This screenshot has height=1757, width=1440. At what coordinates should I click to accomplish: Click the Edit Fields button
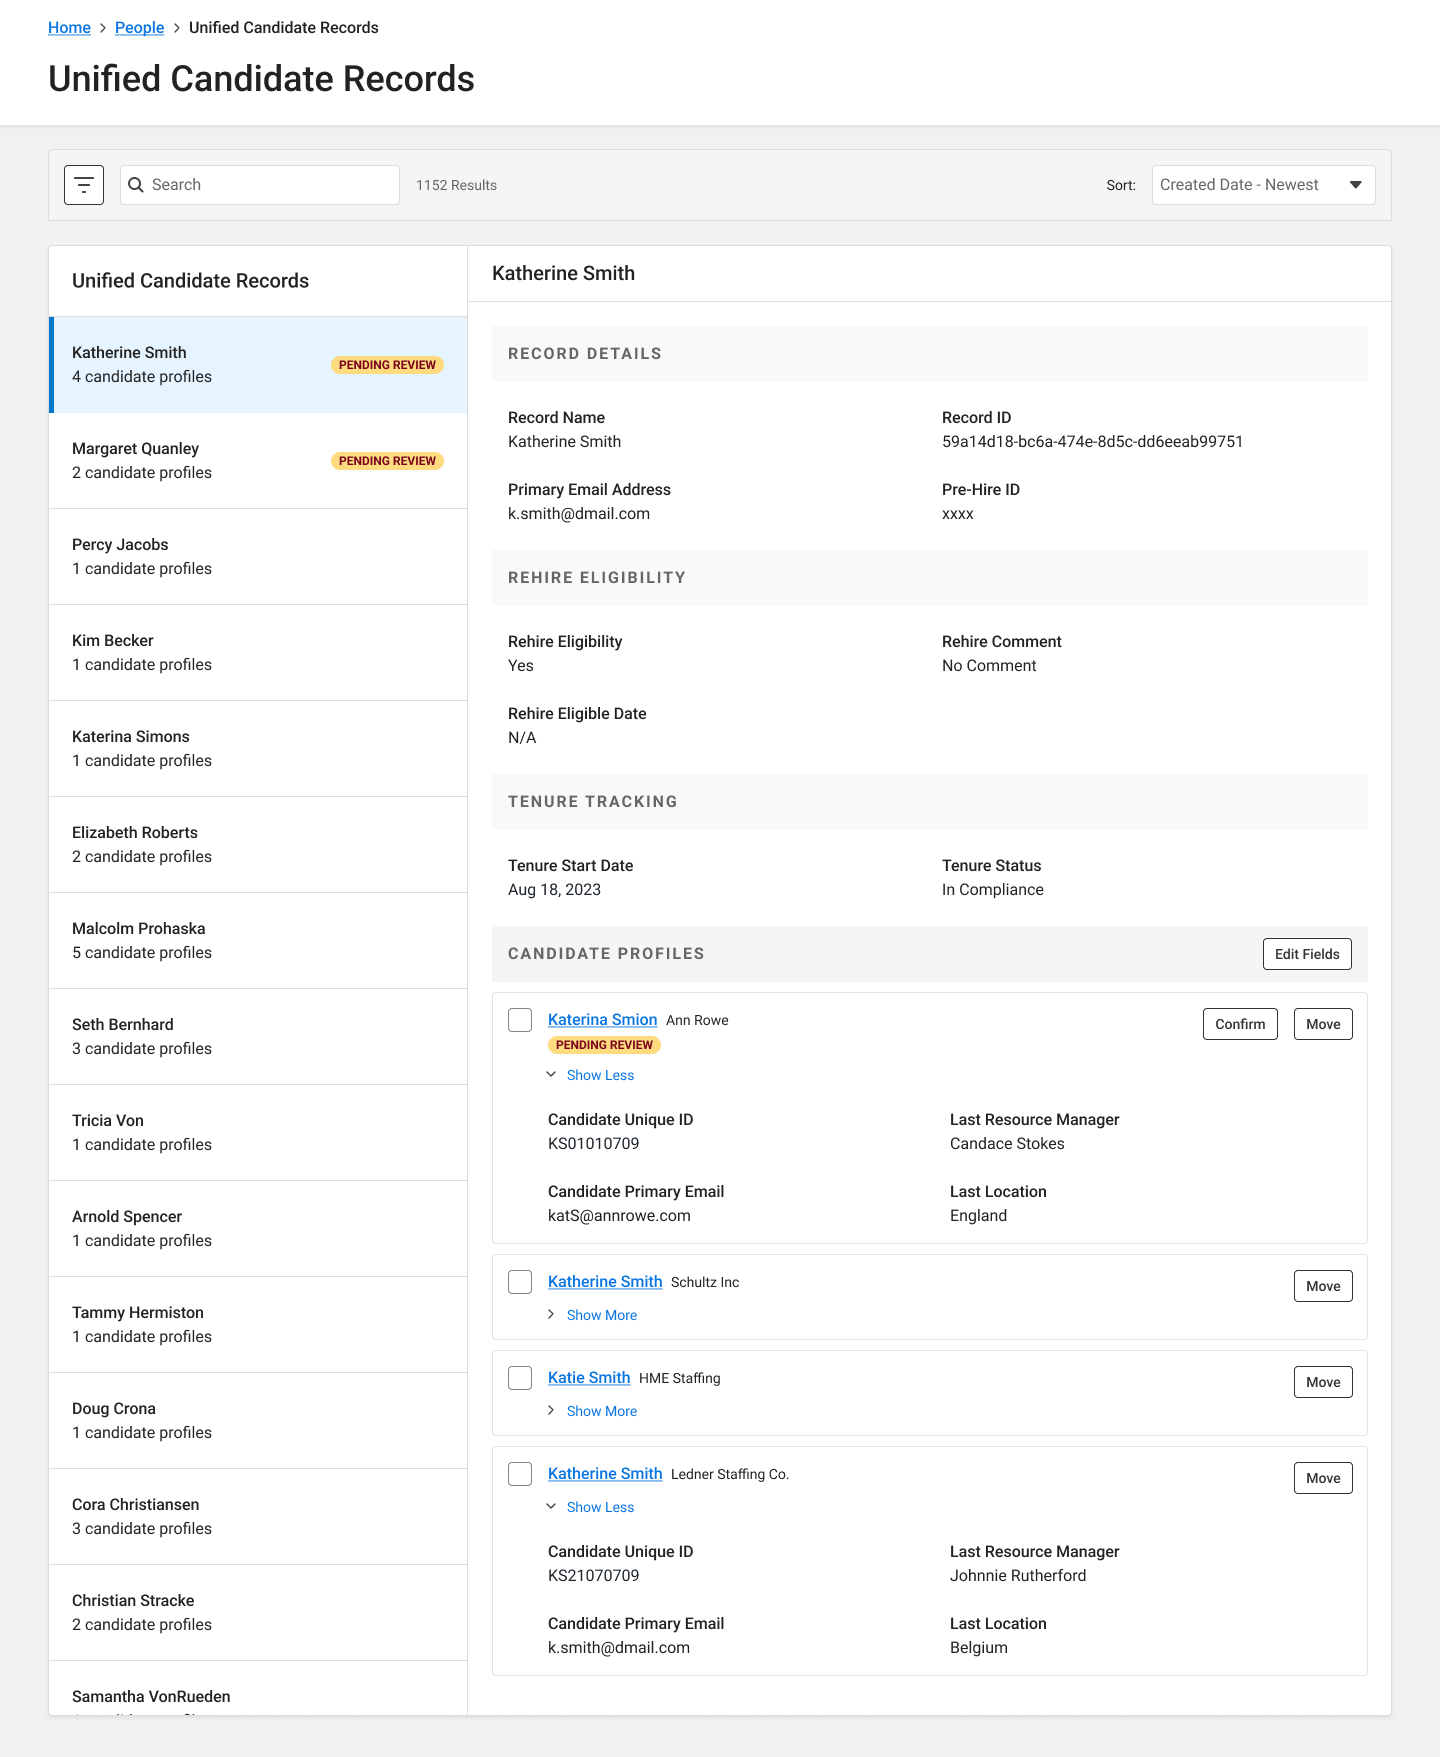click(x=1306, y=954)
